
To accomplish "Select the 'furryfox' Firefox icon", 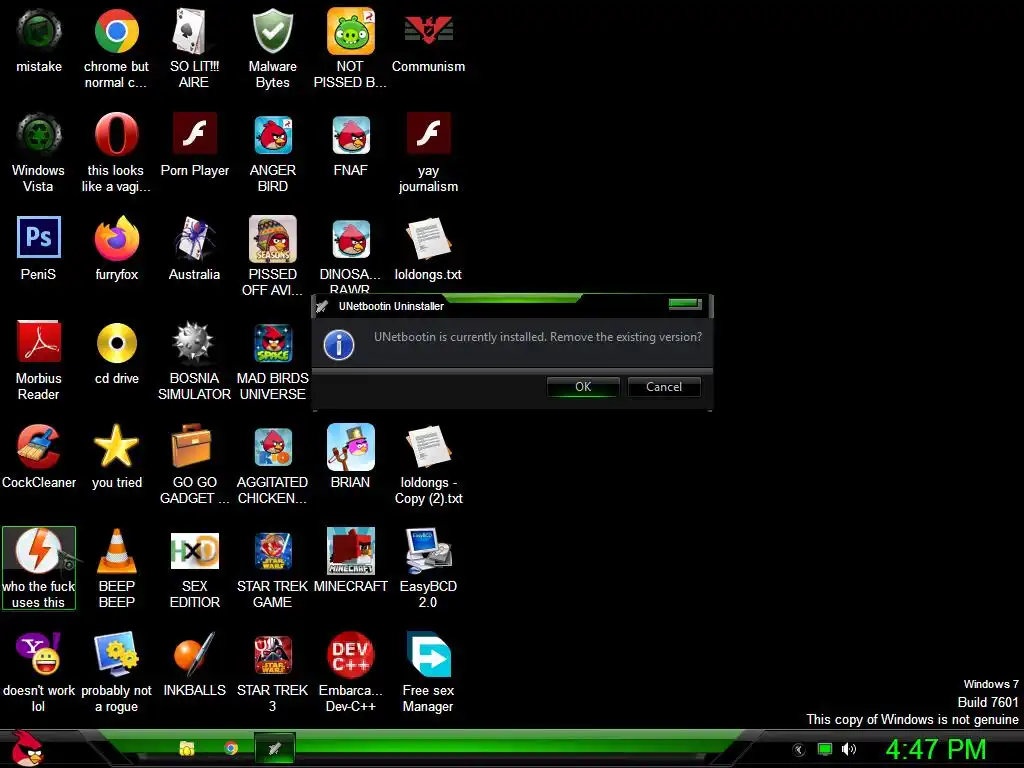I will coord(116,238).
